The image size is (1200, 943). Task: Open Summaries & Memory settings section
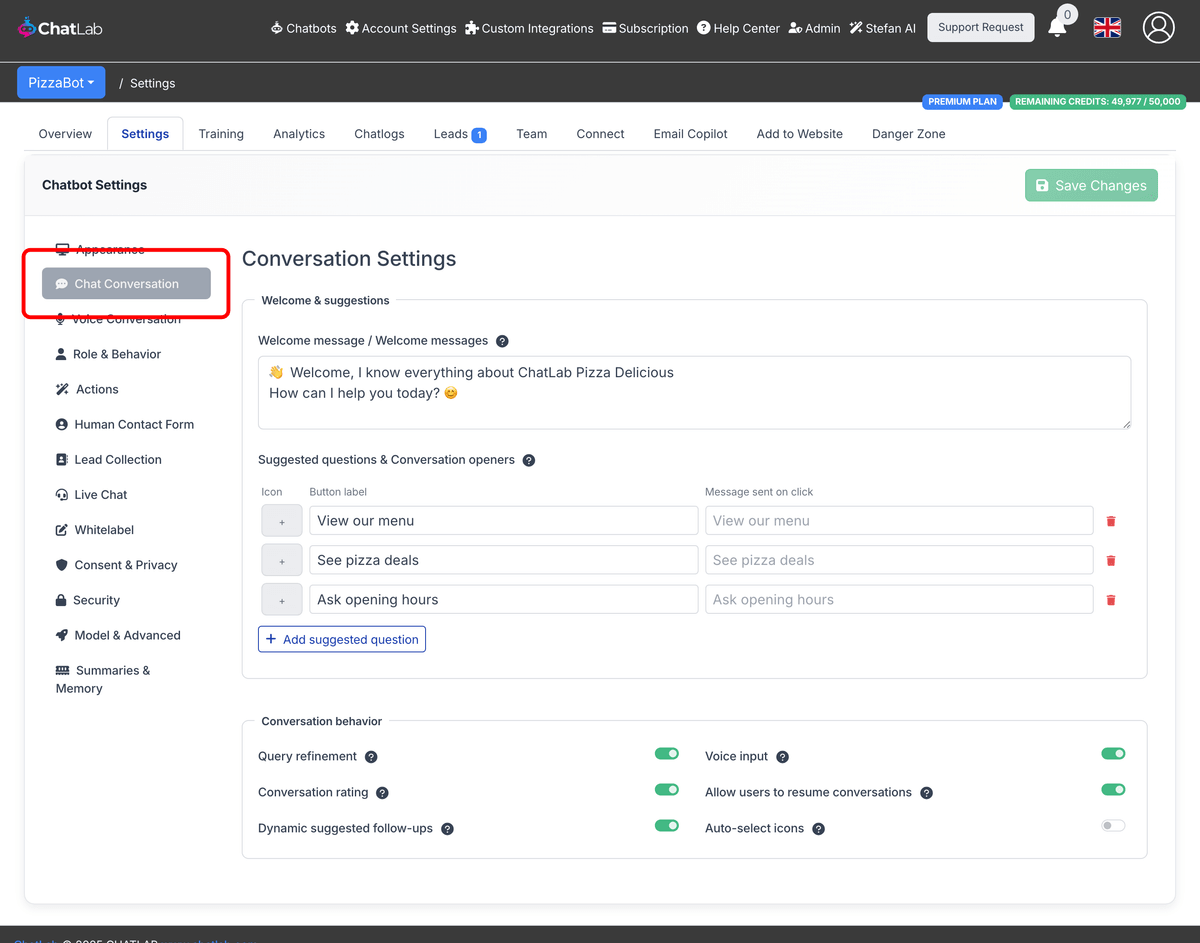pyautogui.click(x=103, y=679)
